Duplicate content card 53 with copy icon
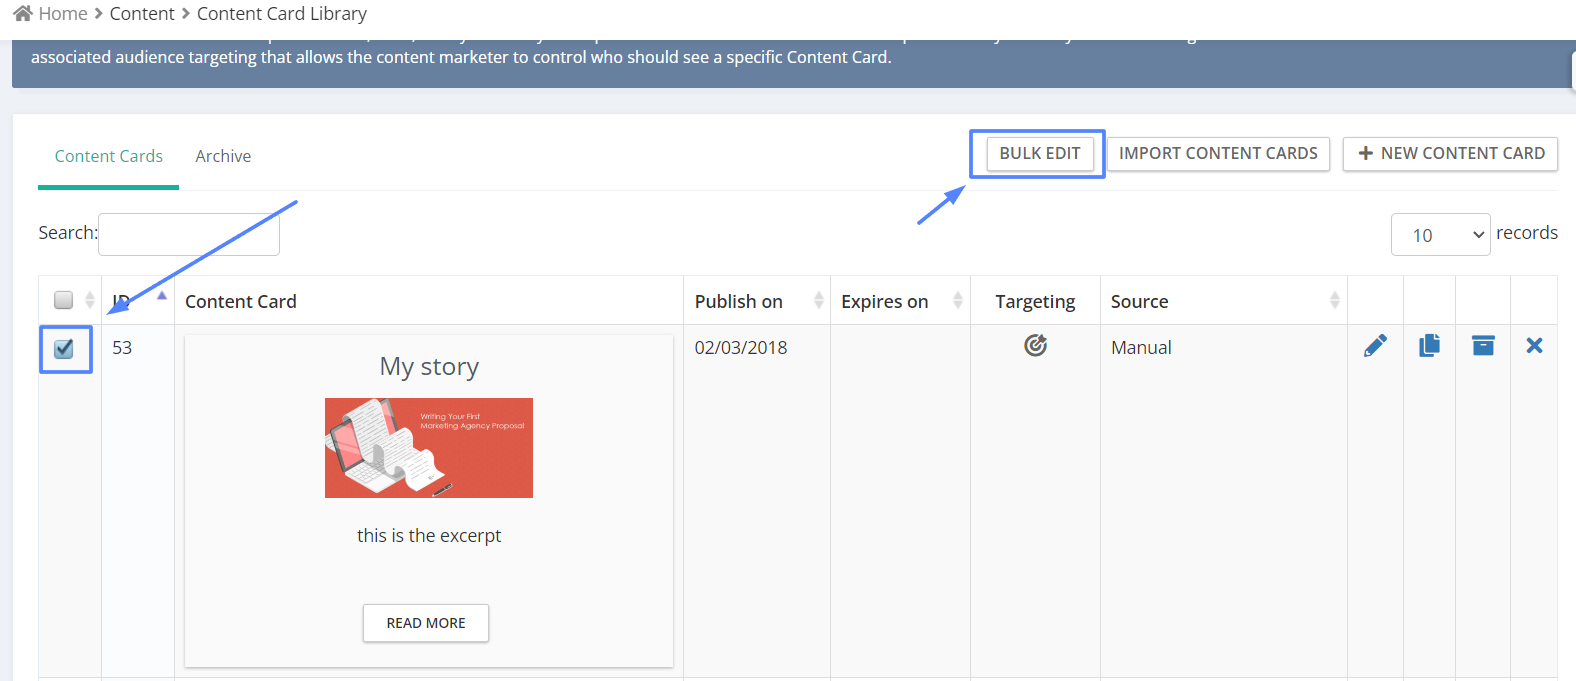Screen dimensions: 1576x681 click(1429, 346)
